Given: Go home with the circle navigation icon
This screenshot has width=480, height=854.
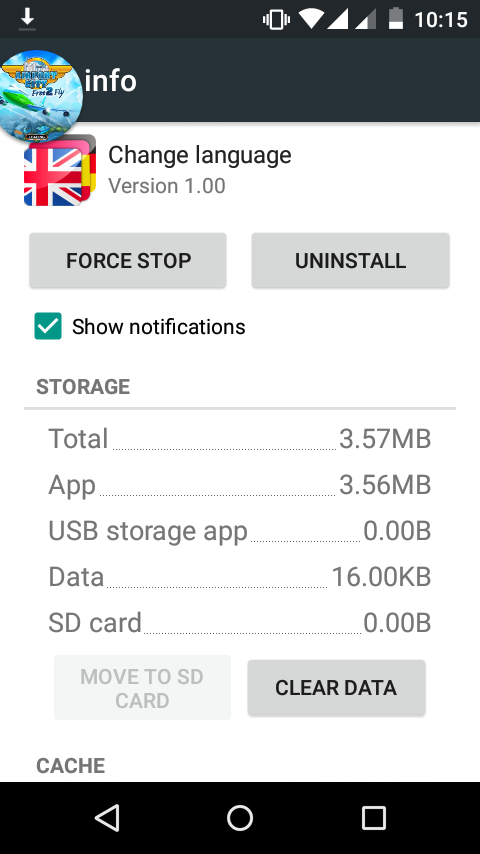Looking at the screenshot, I should pos(240,818).
